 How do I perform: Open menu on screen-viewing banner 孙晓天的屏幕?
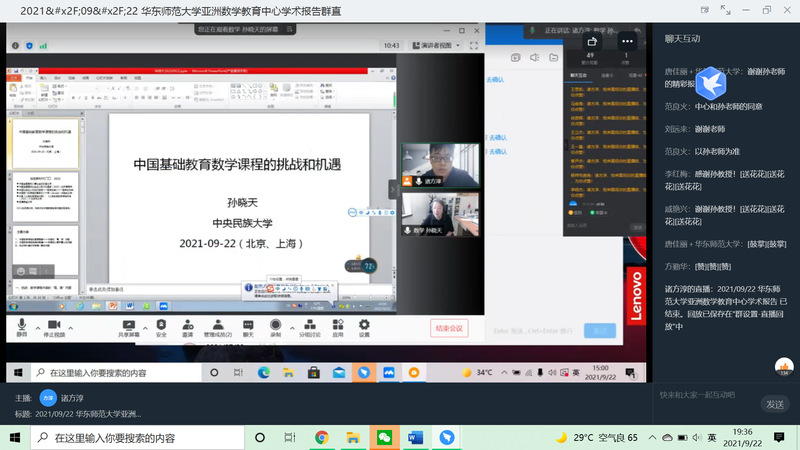(x=289, y=29)
